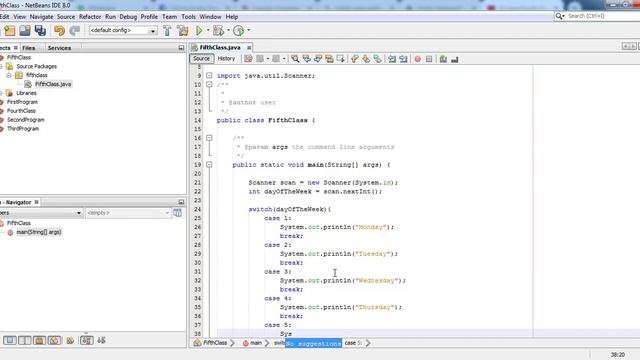Click the Find Selection magnifier icon
Image resolution: width=640 pixels, height=360 pixels.
[x=295, y=59]
